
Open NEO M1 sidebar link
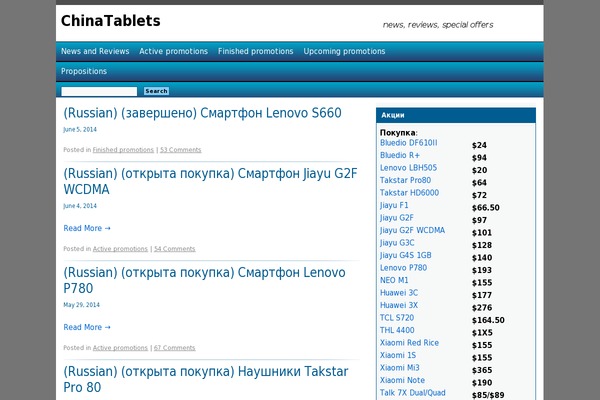click(x=394, y=280)
